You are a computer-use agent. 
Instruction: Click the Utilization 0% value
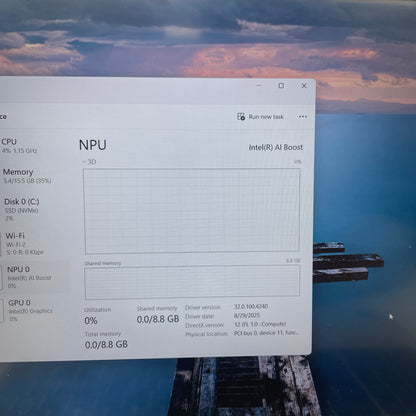coord(91,321)
